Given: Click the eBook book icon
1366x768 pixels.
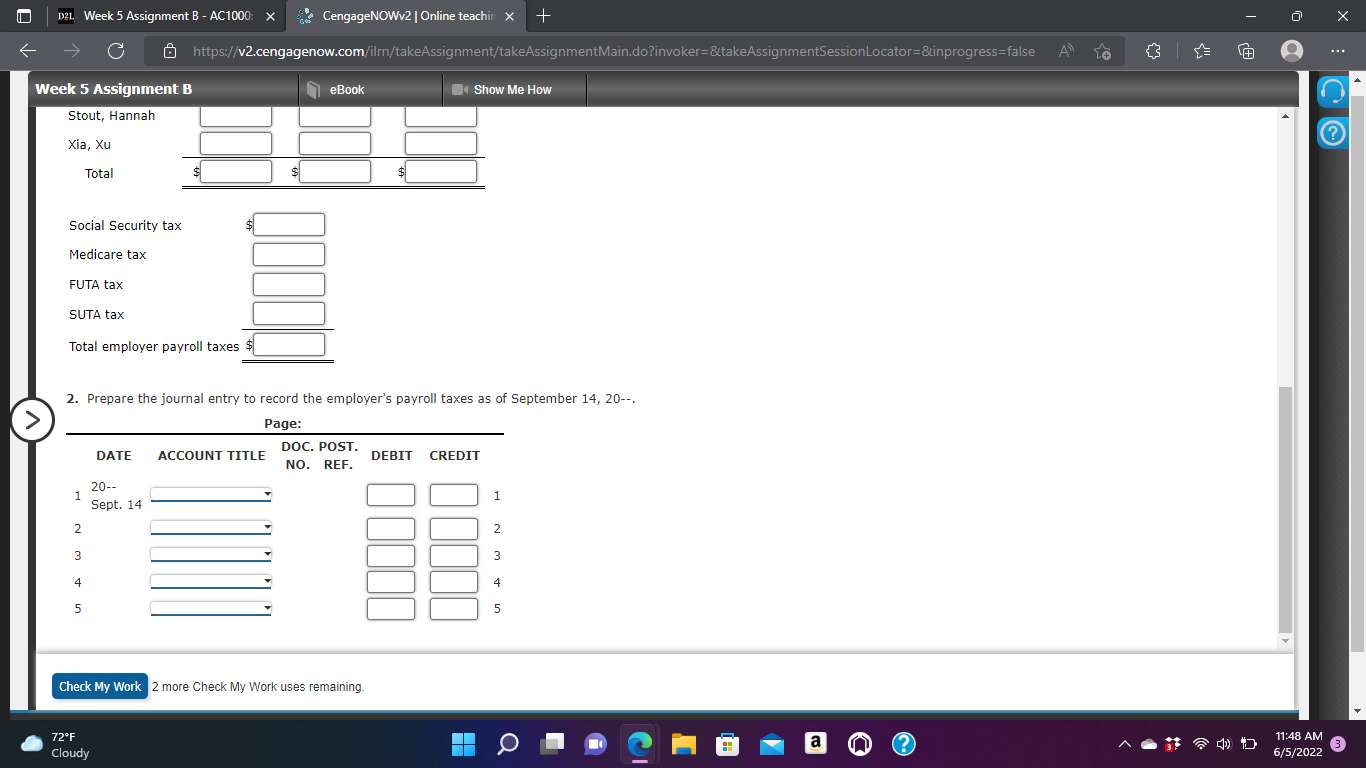Looking at the screenshot, I should [313, 89].
